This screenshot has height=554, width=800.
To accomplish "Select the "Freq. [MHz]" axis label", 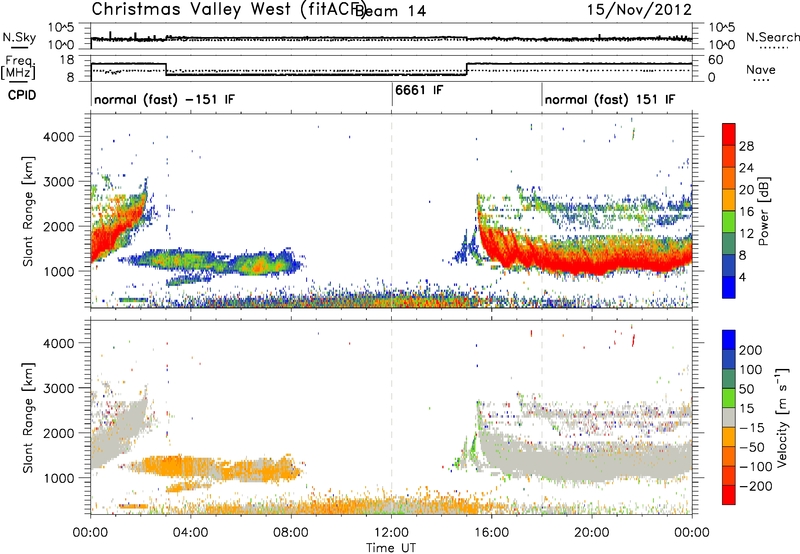I will pyautogui.click(x=18, y=67).
